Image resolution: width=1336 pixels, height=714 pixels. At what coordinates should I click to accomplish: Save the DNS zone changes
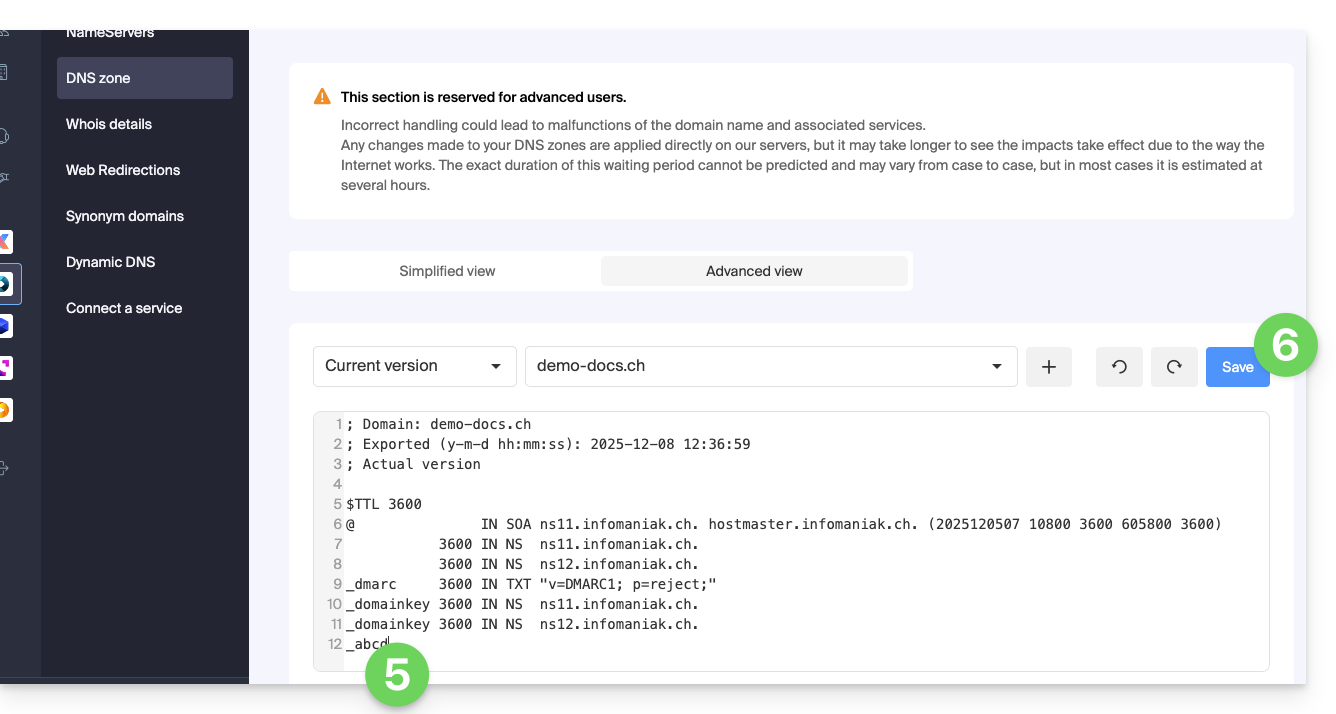[x=1237, y=367]
